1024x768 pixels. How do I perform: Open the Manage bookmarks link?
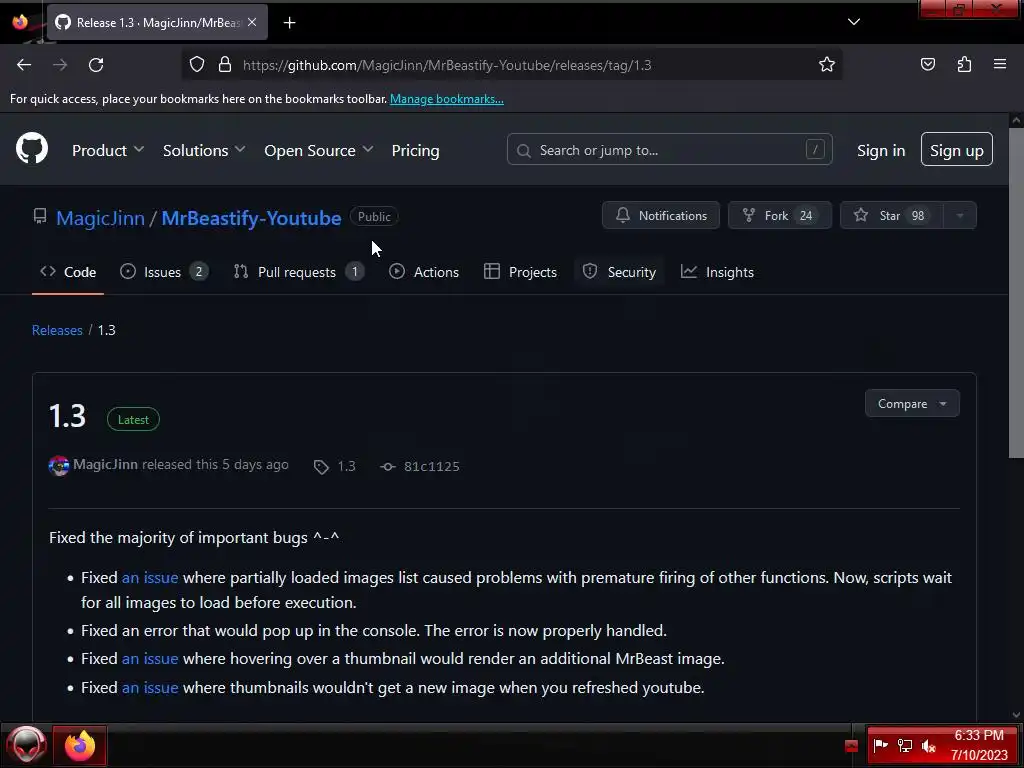447,99
